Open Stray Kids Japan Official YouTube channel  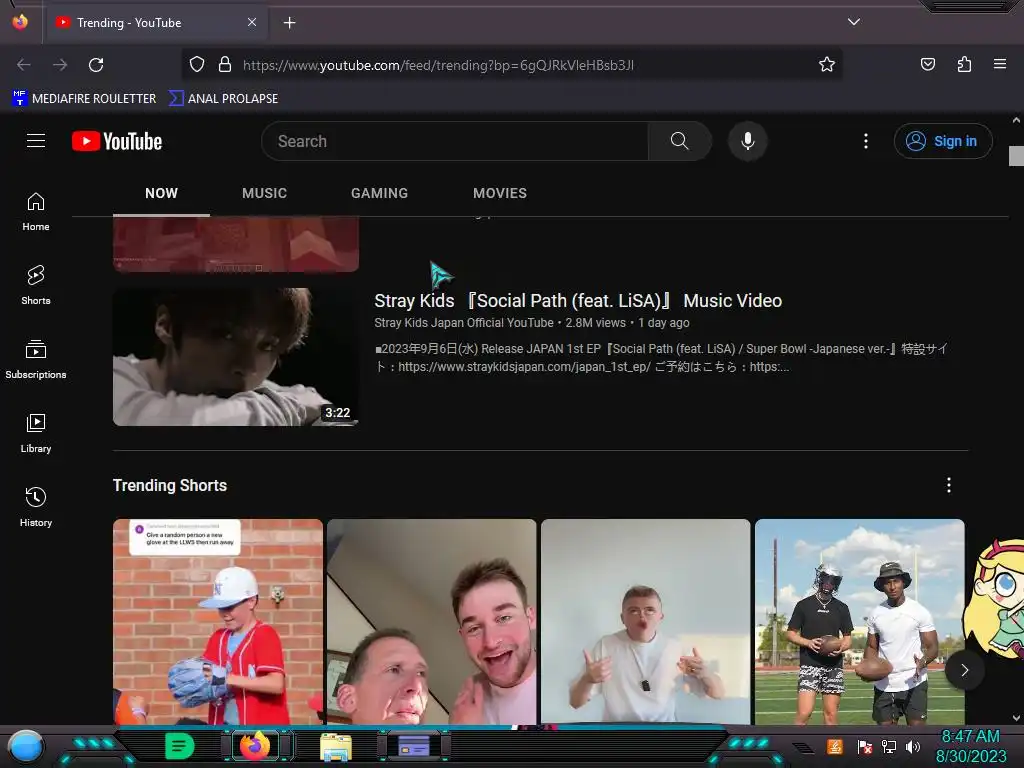(x=464, y=323)
